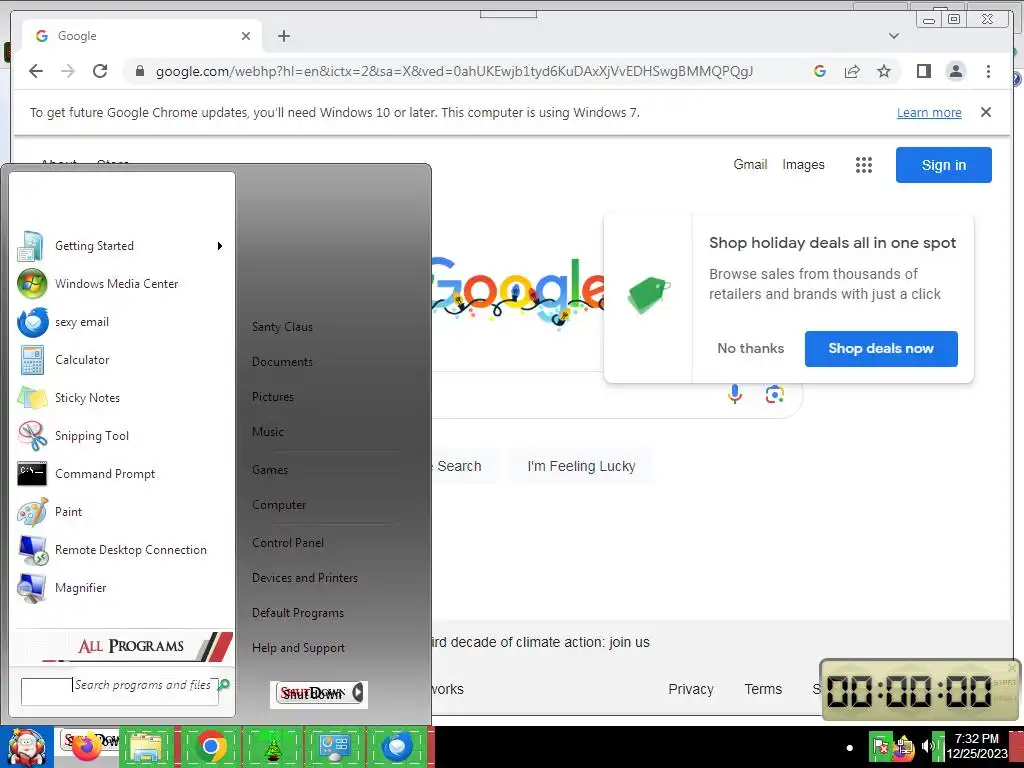Open Google Images link
The image size is (1024, 768).
point(803,165)
